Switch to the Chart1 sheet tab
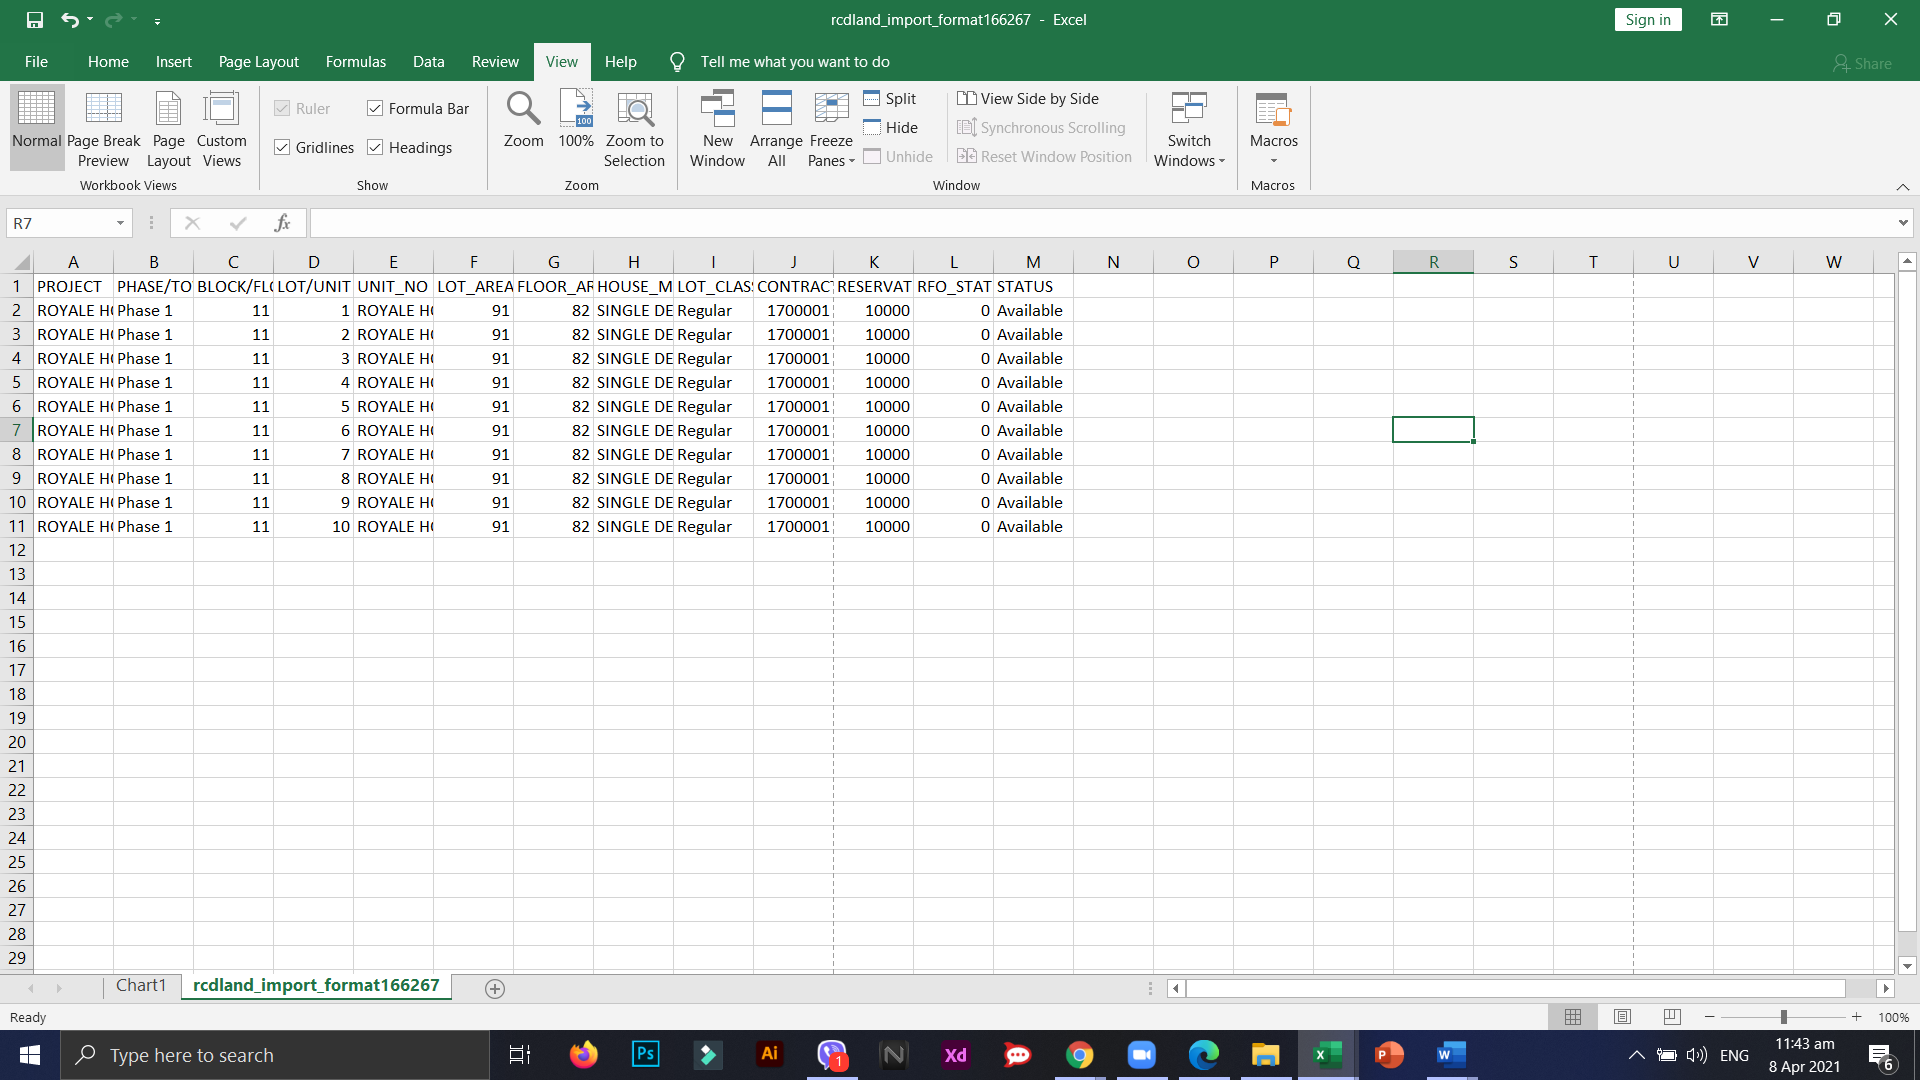This screenshot has height=1080, width=1920. pos(141,985)
